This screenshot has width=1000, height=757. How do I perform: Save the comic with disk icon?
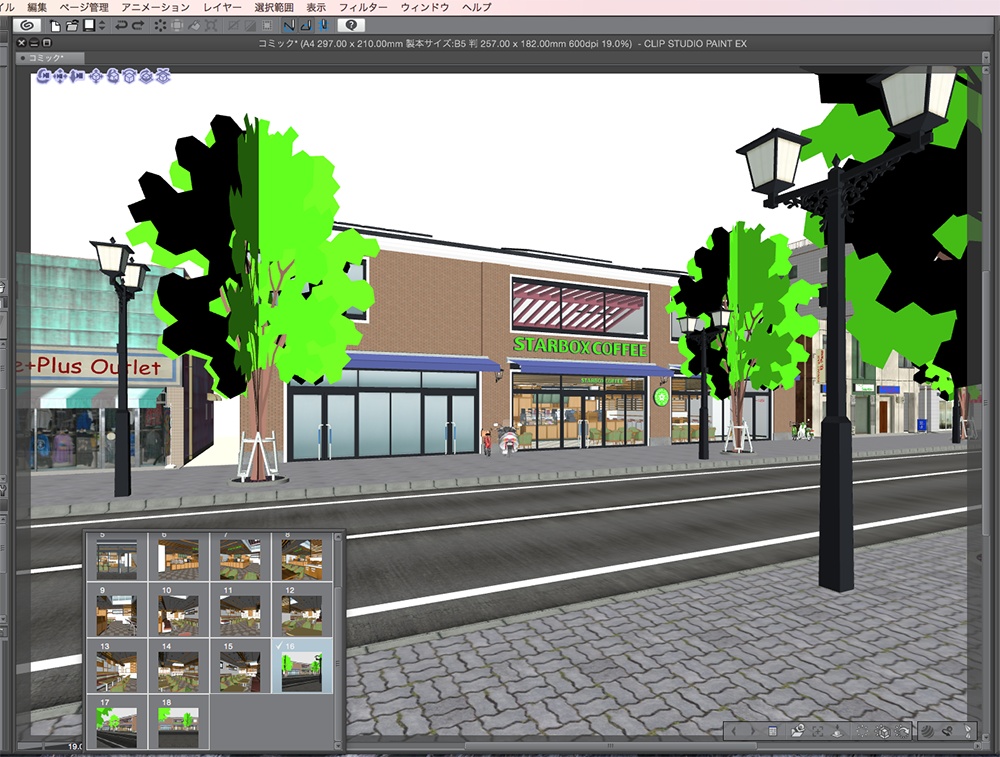coord(89,26)
